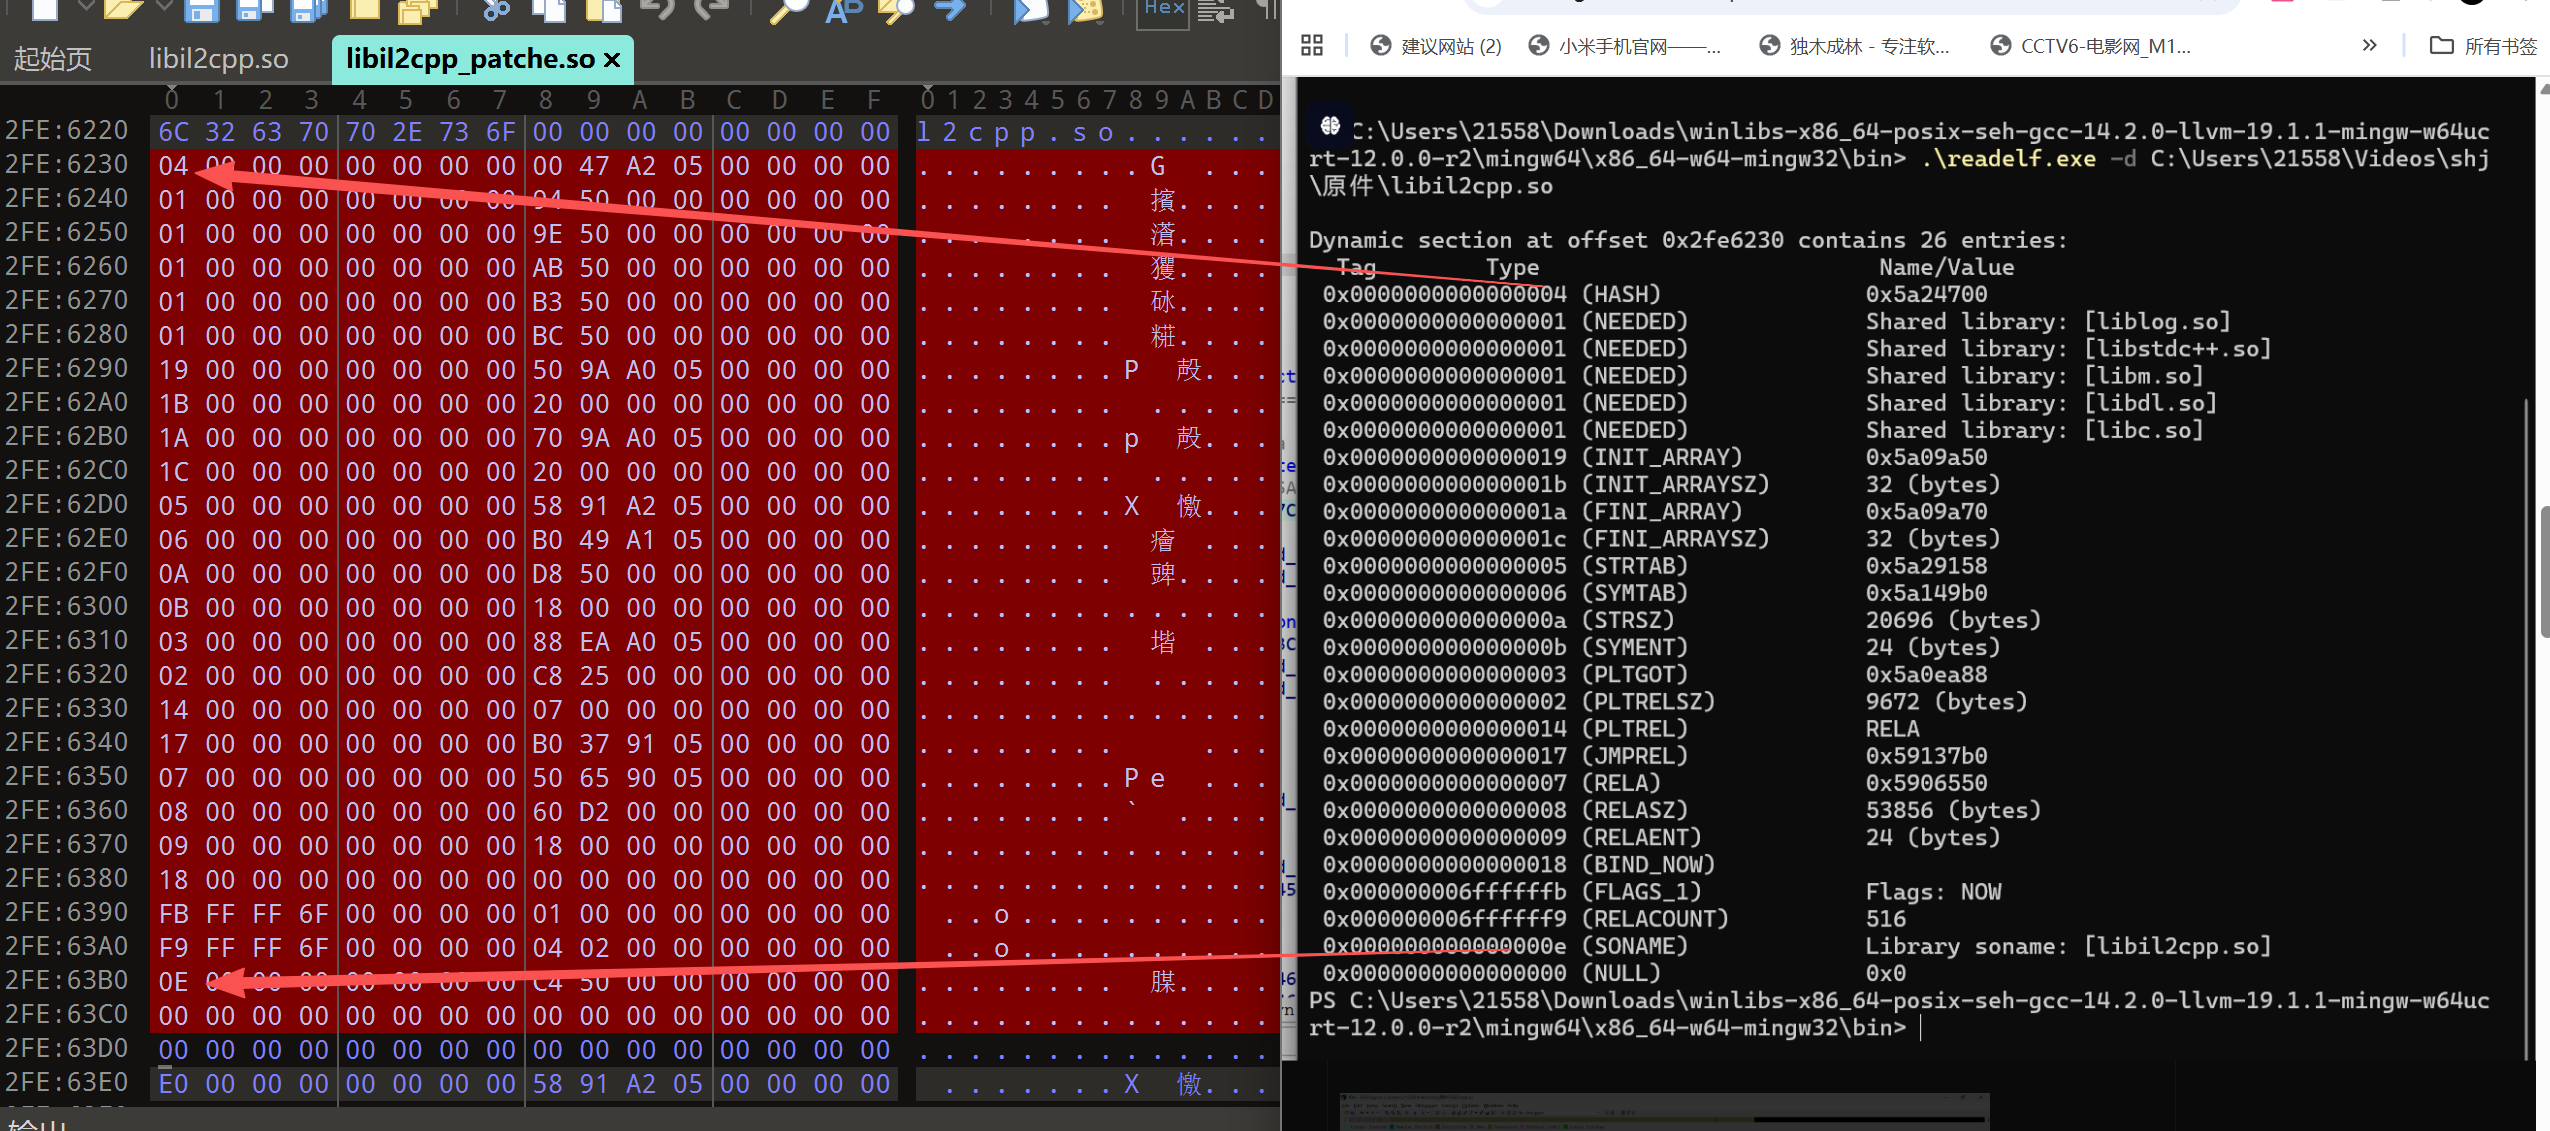
Task: Click the Paste clipboard icon
Action: point(602,10)
